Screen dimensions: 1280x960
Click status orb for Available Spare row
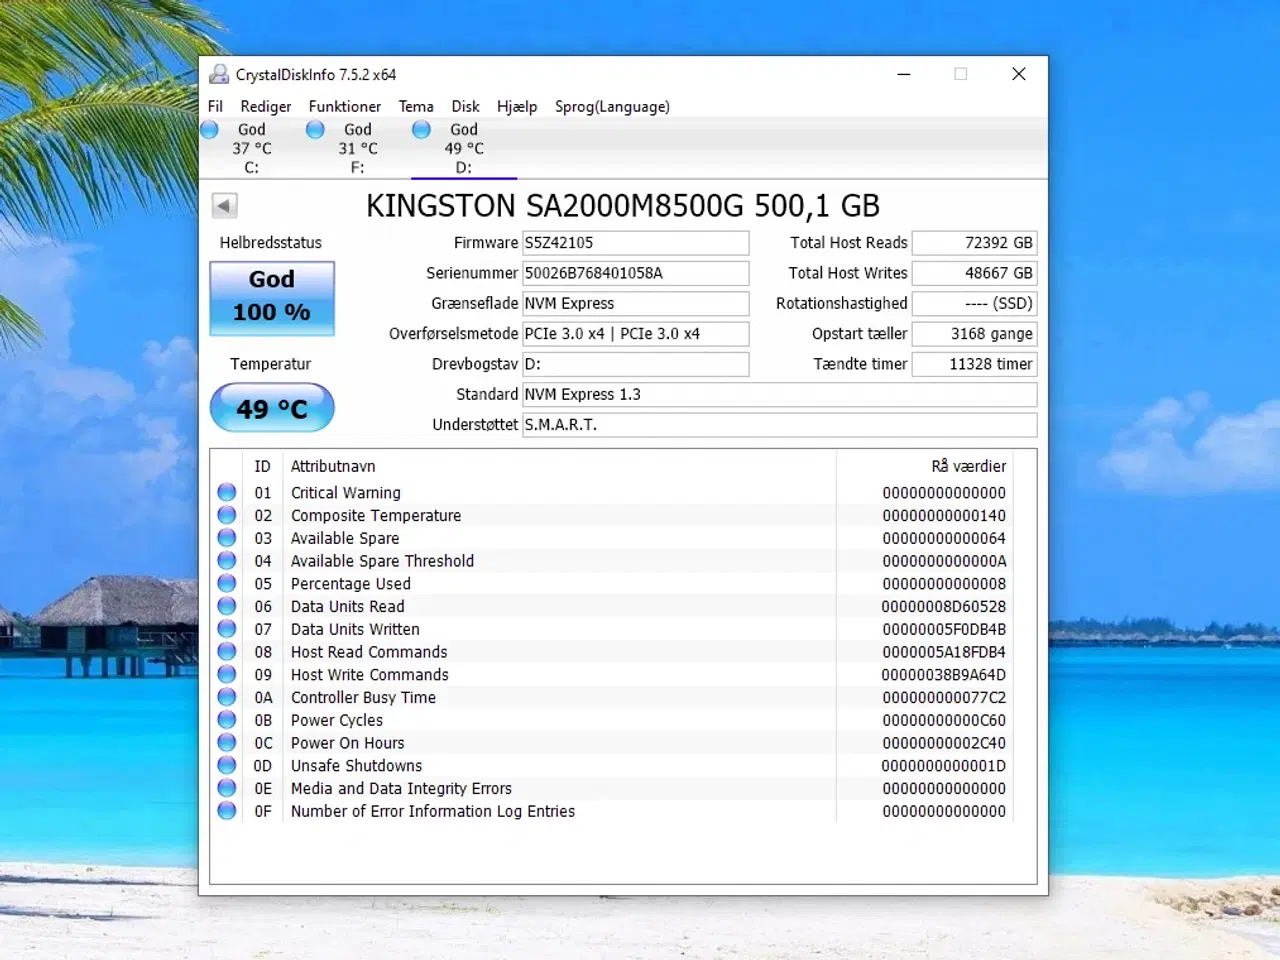pos(227,538)
